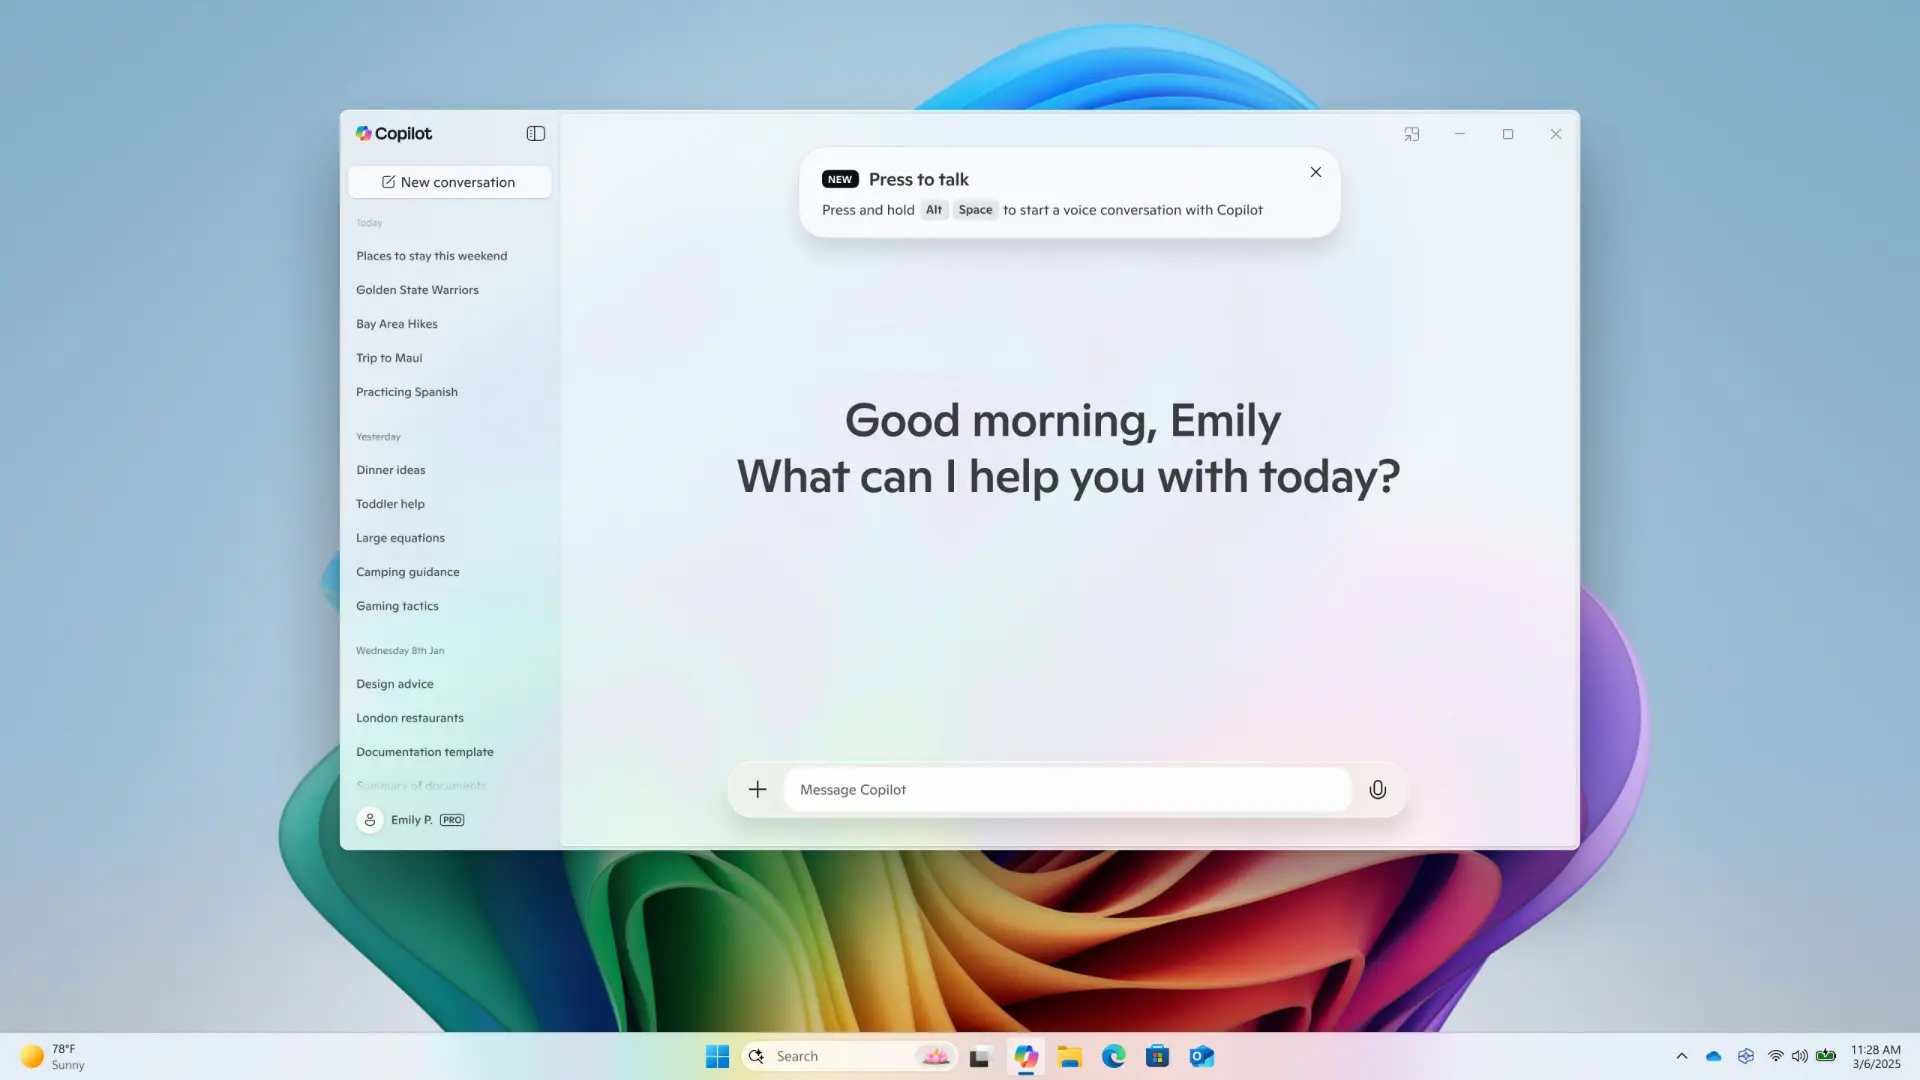Open the clock showing 11:28 AM
The image size is (1920, 1080).
click(1876, 1056)
